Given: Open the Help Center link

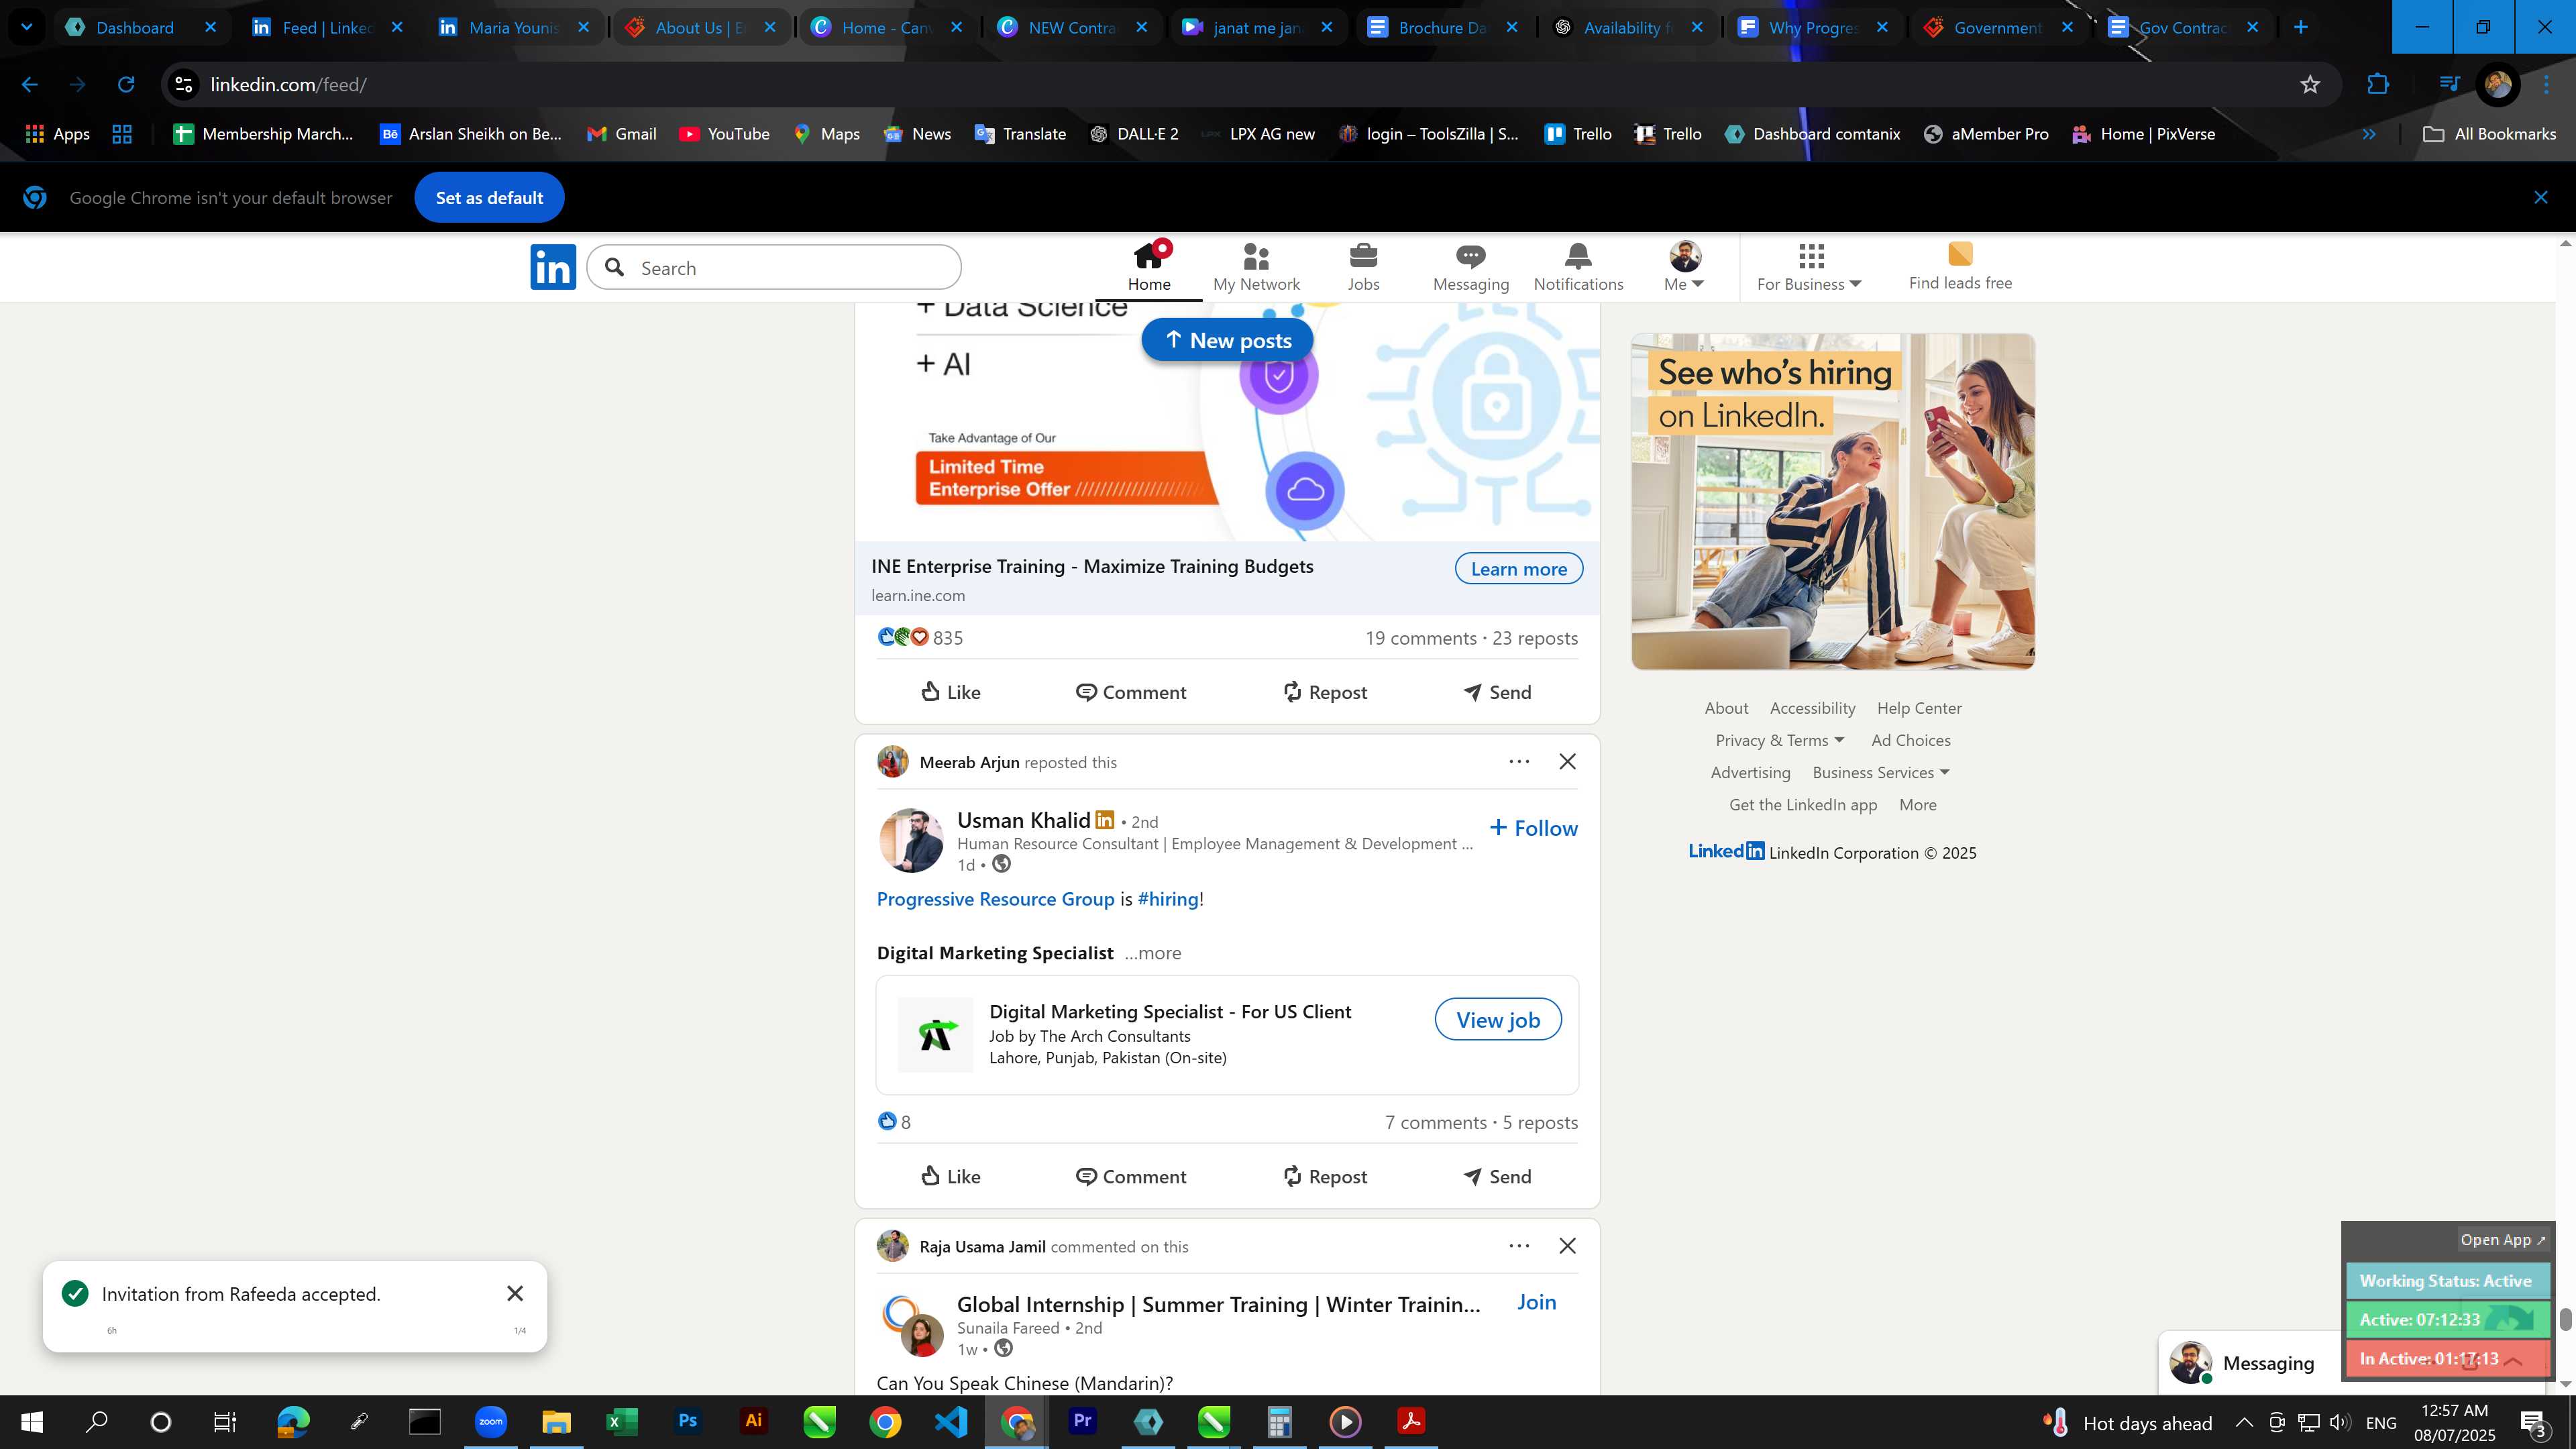Looking at the screenshot, I should point(1918,708).
